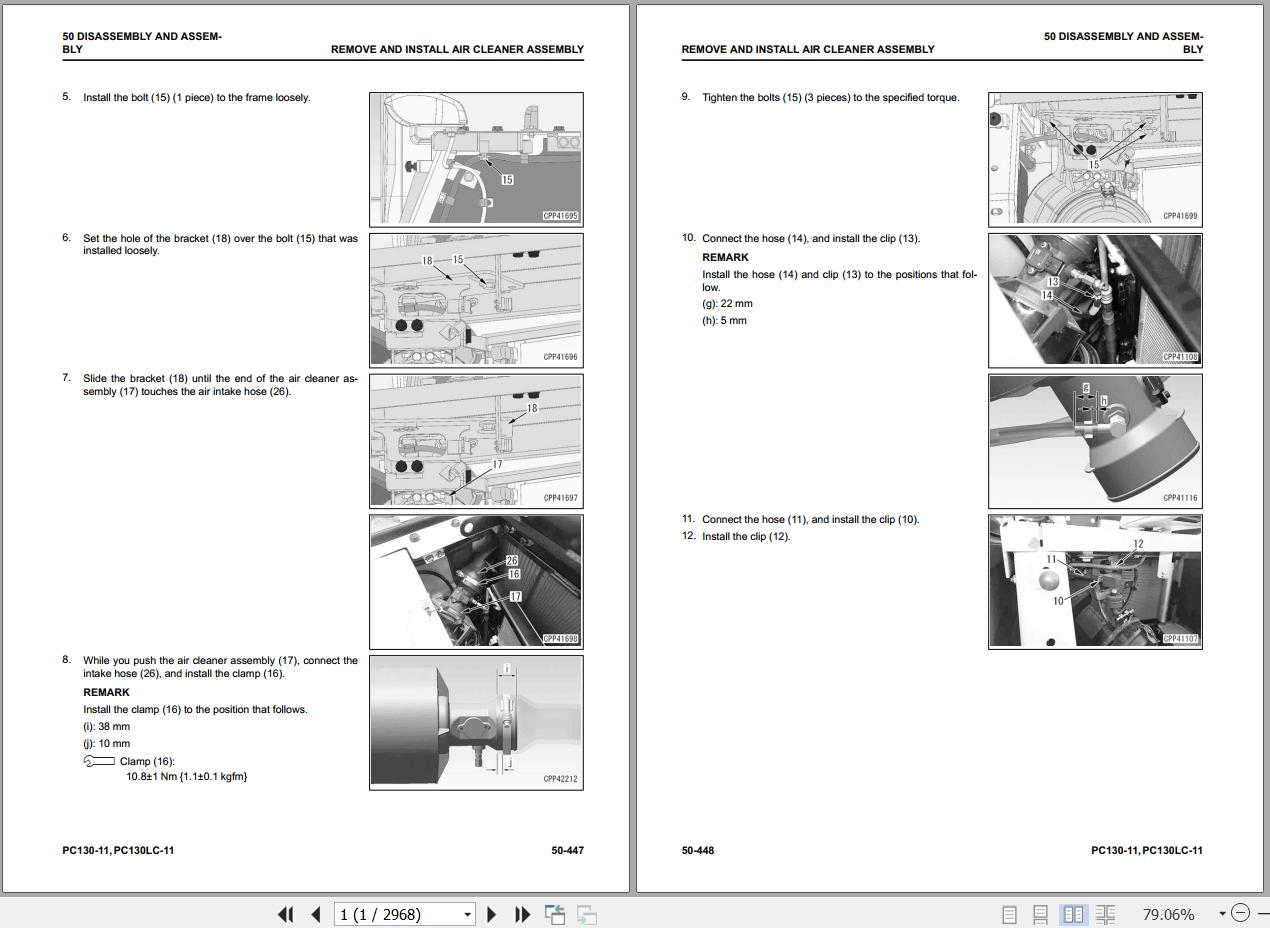Switch to continuous page view
Screen dimensions: 1270x928
[x=1040, y=914]
